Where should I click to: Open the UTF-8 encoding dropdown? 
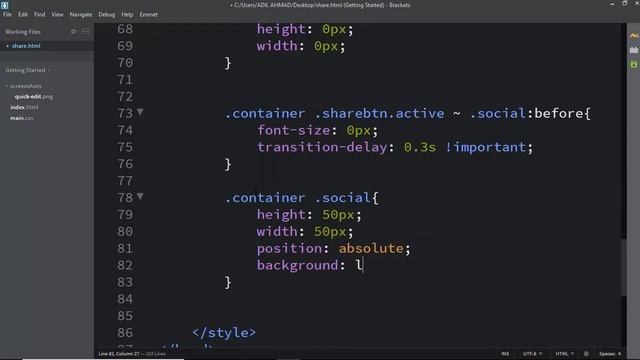pos(532,354)
